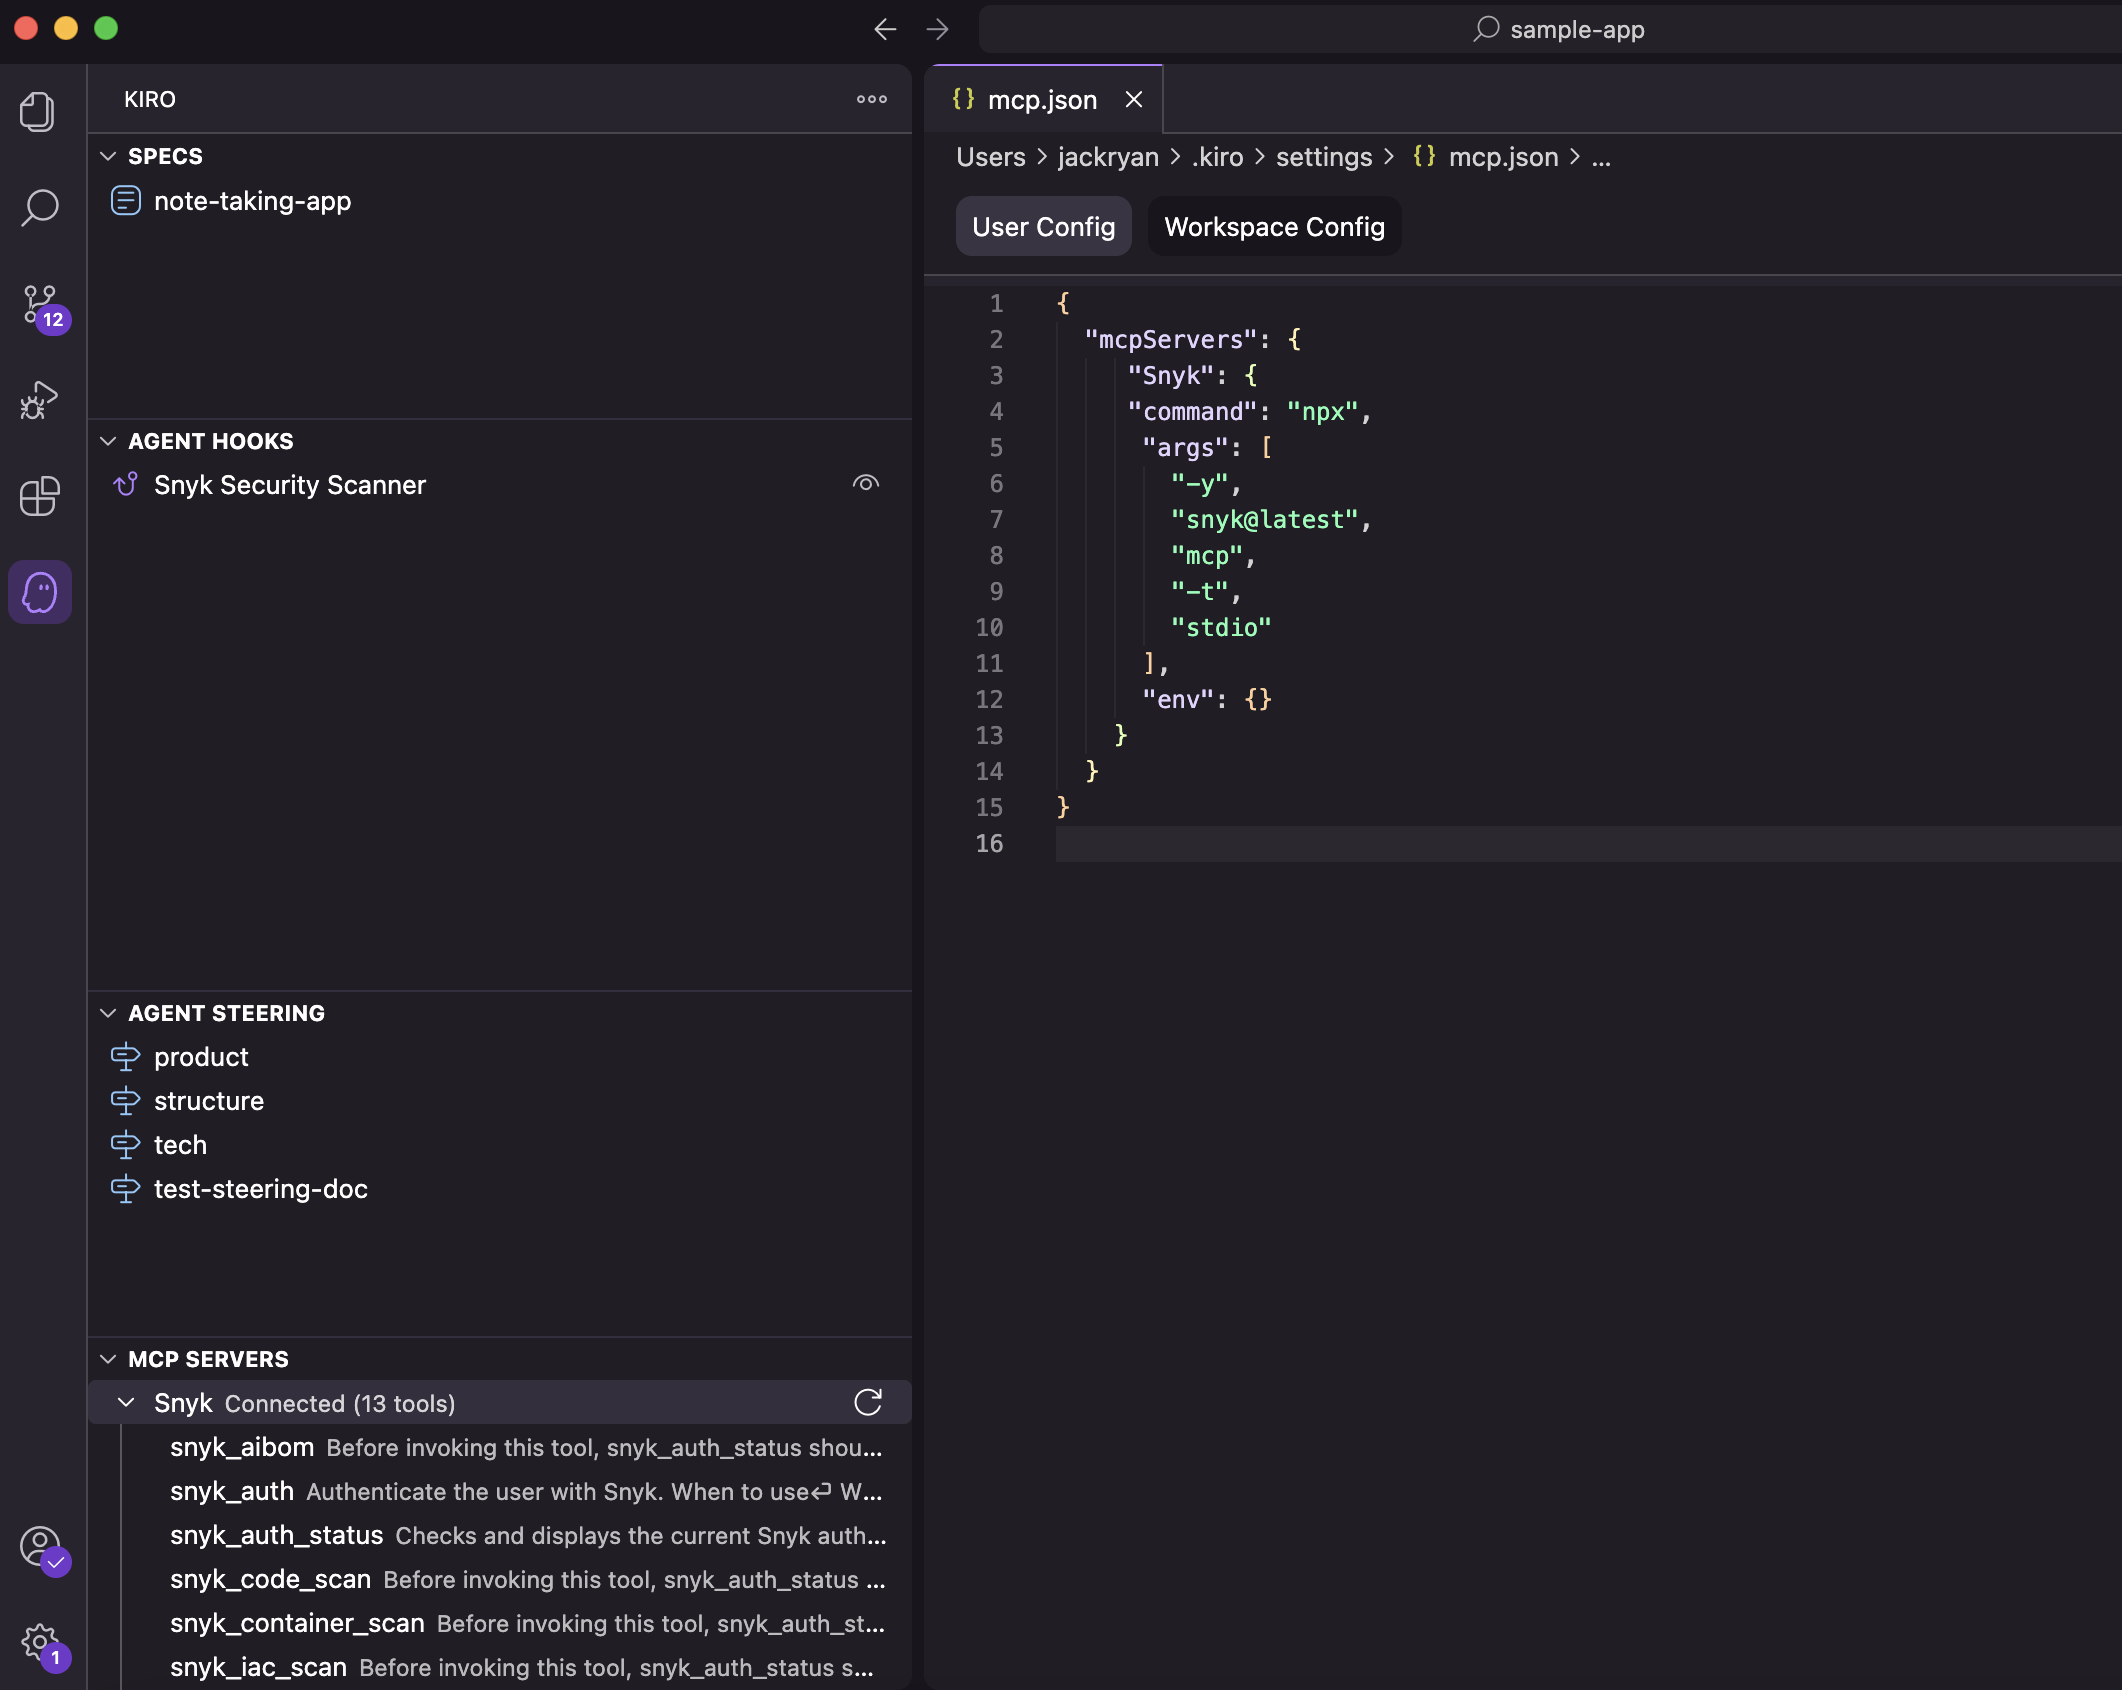This screenshot has height=1690, width=2122.
Task: Open Run and Debug bug icon
Action: click(x=39, y=400)
